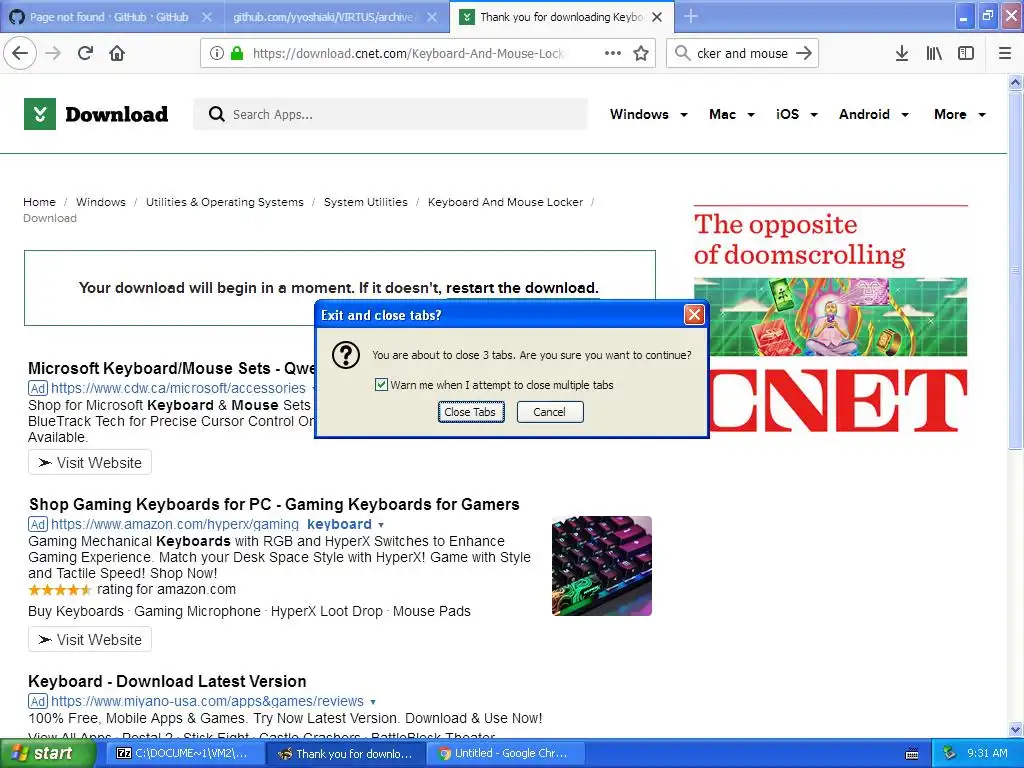Click Visit Website under Microsoft Keyboard/Mouse Sets
Image resolution: width=1024 pixels, height=768 pixels.
point(90,462)
